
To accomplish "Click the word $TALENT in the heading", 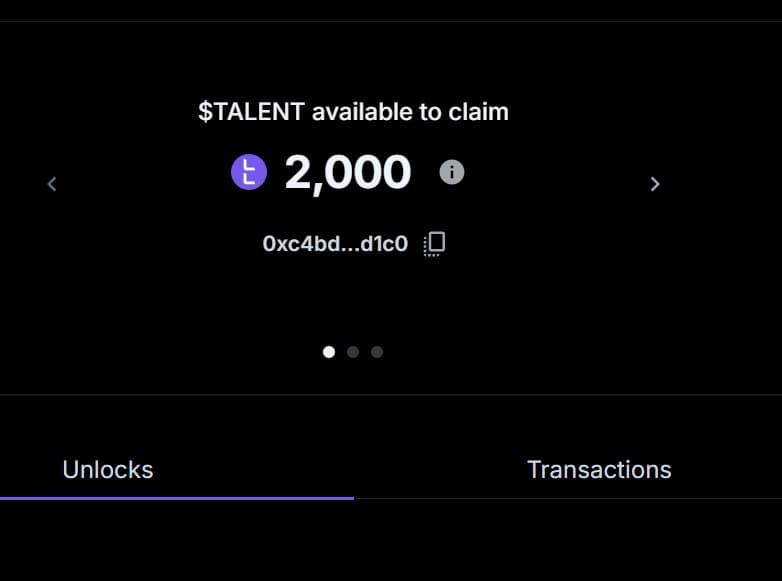I will pos(251,111).
